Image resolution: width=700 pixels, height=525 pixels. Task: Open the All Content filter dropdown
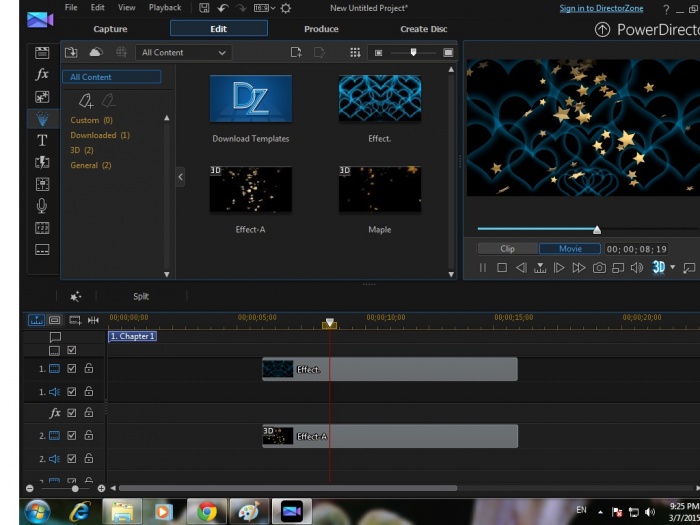click(184, 52)
